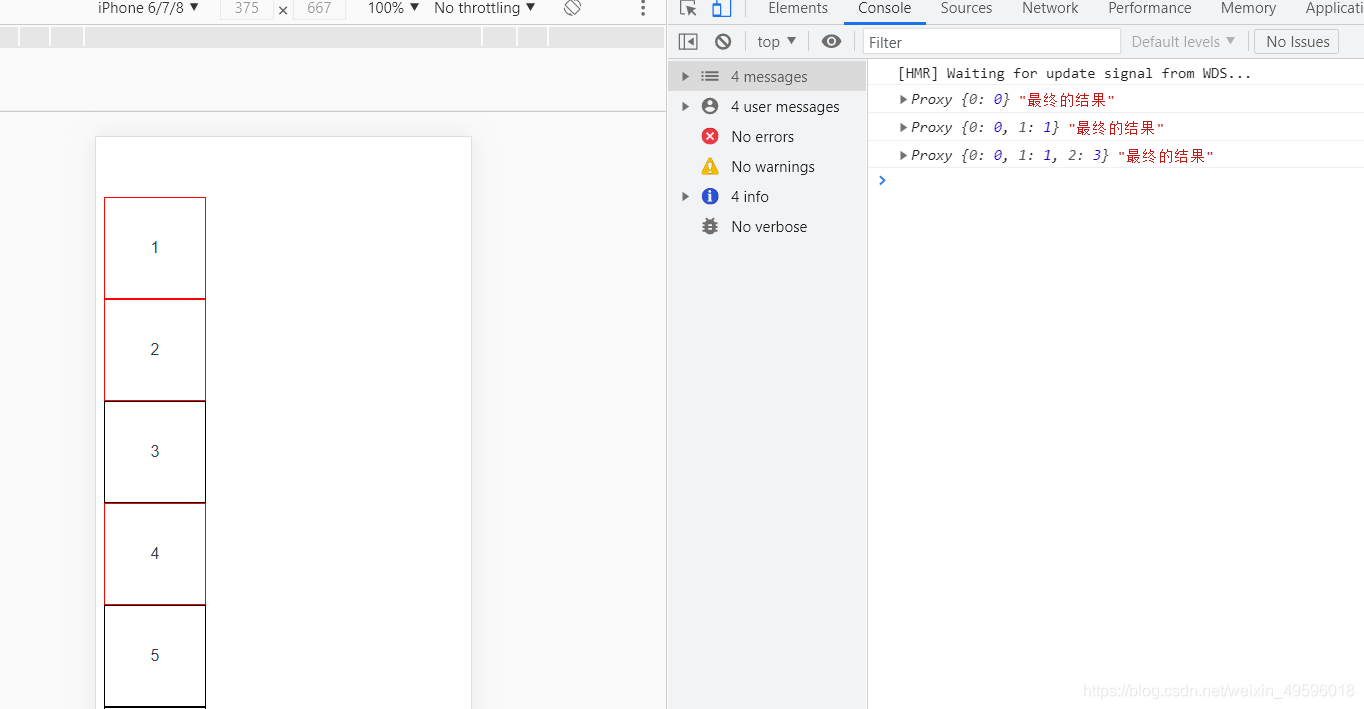Click inside the console Filter input field
This screenshot has height=709, width=1364.
[990, 41]
